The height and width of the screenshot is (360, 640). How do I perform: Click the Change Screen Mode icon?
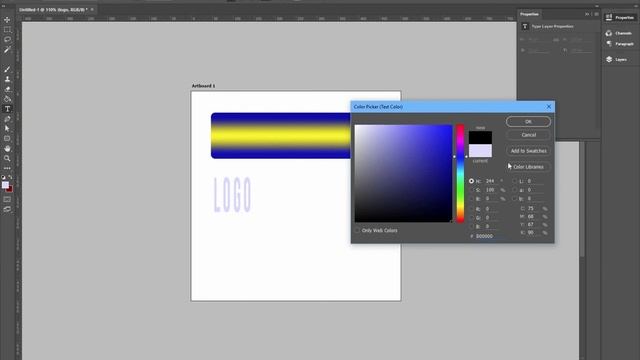[7, 209]
